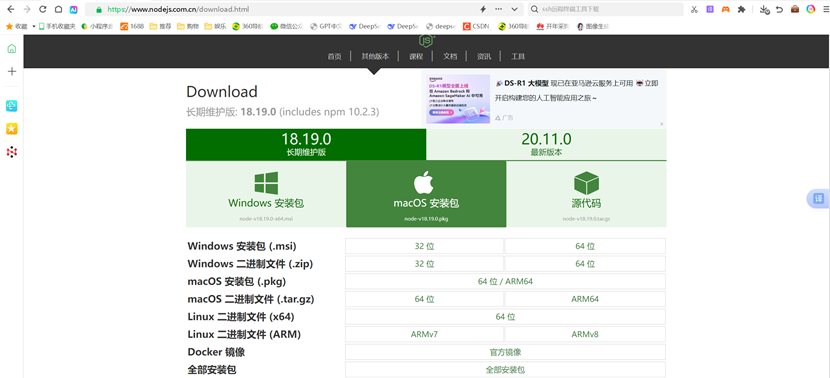Switch to the 20.11.0 最新版本 tab
This screenshot has height=378, width=830.
pos(546,145)
